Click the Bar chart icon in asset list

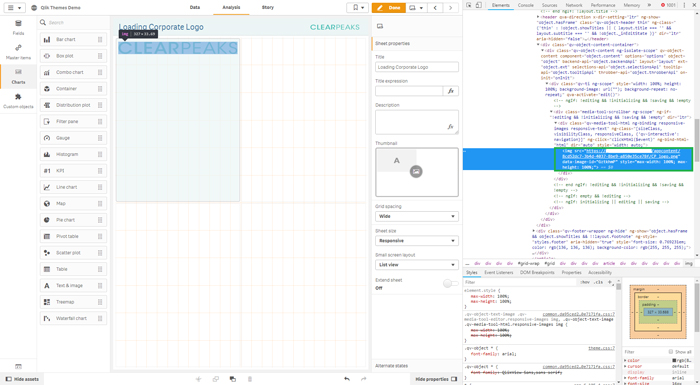click(47, 40)
